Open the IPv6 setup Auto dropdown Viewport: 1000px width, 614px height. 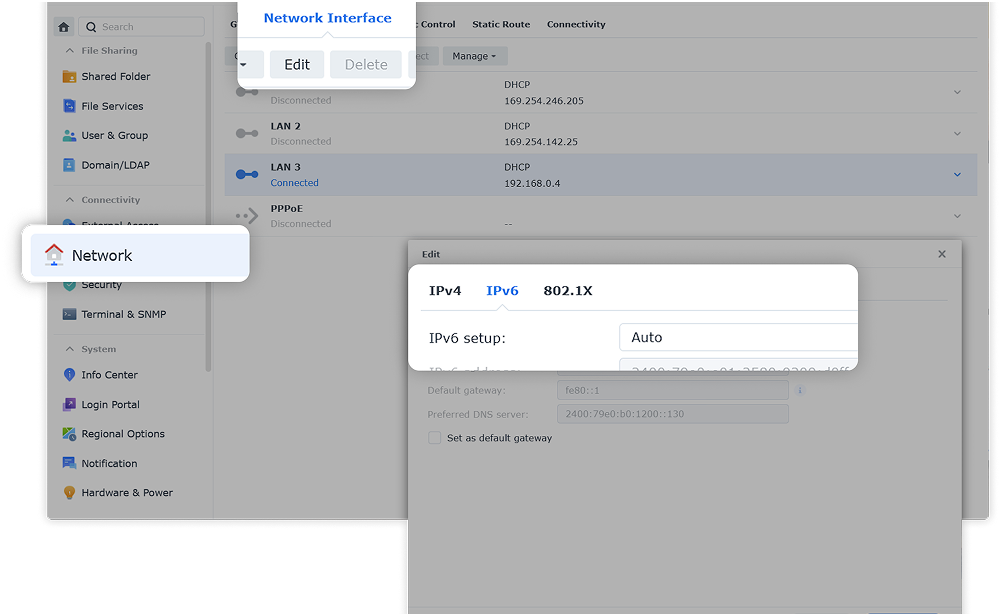738,338
